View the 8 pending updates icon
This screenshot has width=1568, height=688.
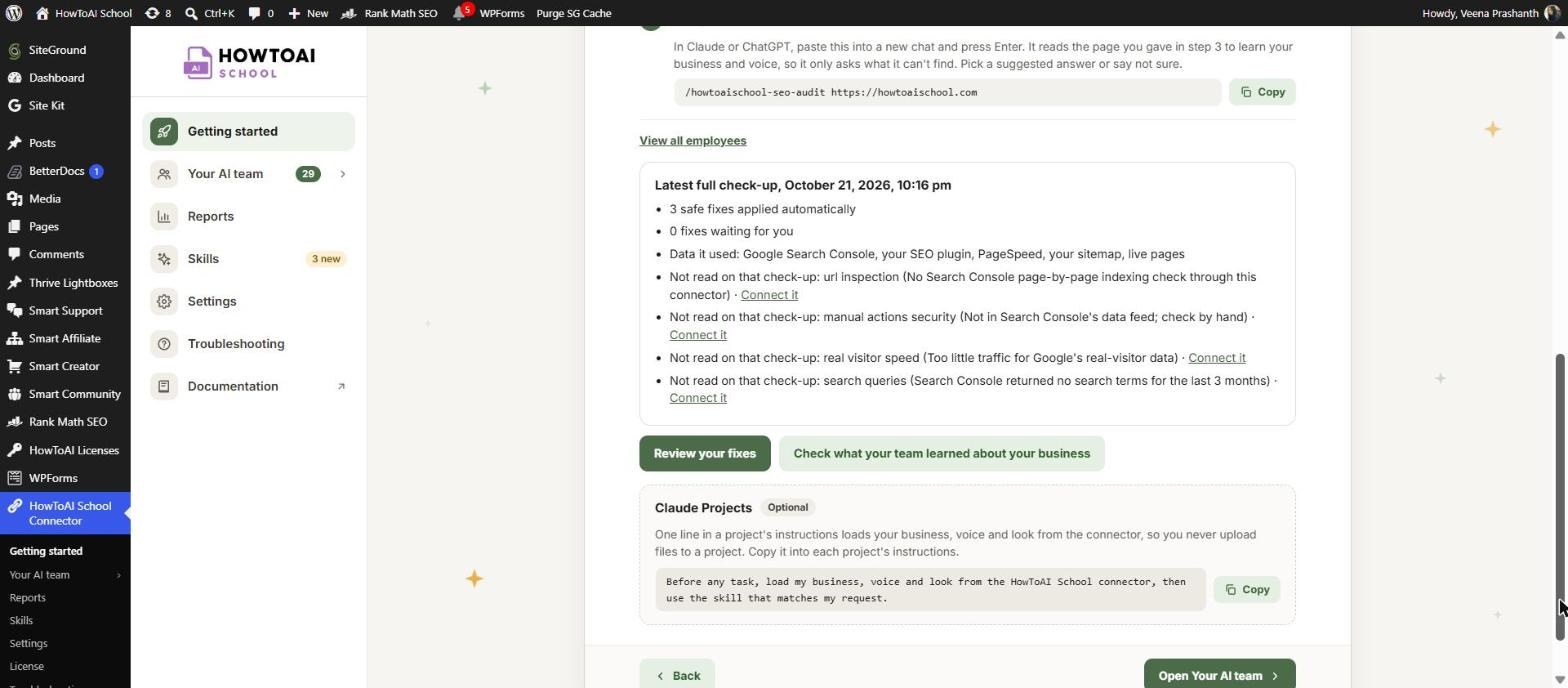coord(152,13)
